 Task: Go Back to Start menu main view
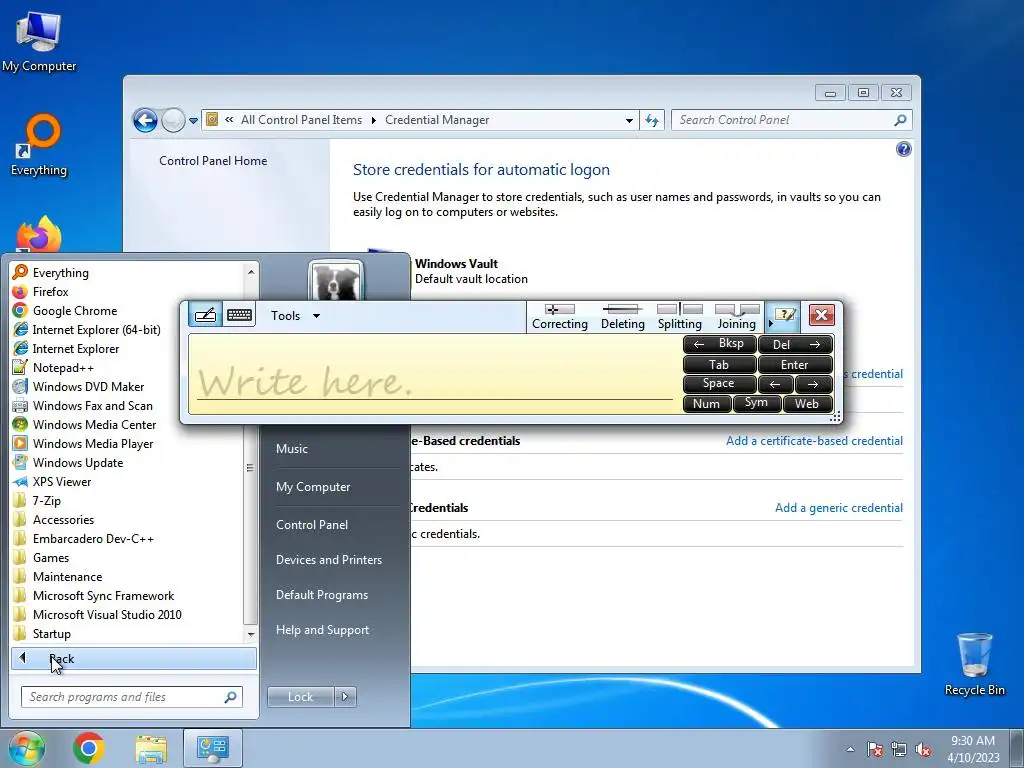pyautogui.click(x=133, y=658)
